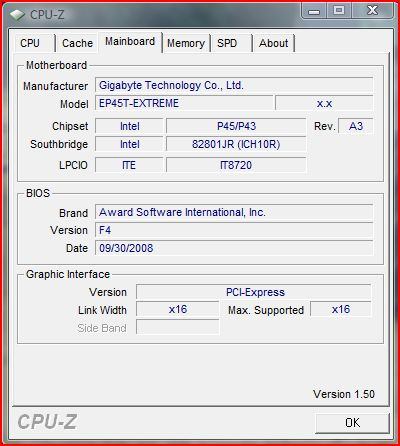Click the CPU-Z title bar icon
Viewport: 400px width, 446px height.
pyautogui.click(x=17, y=14)
